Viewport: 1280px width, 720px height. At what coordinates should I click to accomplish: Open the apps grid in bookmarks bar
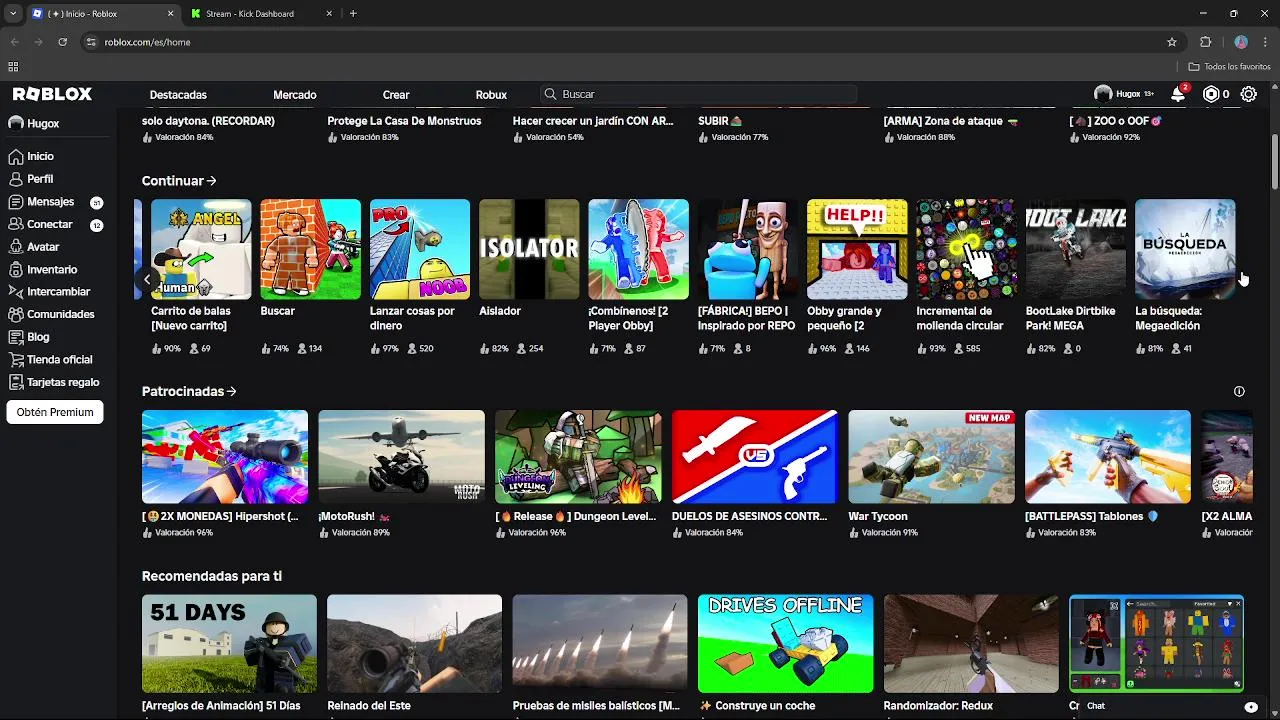(13, 67)
